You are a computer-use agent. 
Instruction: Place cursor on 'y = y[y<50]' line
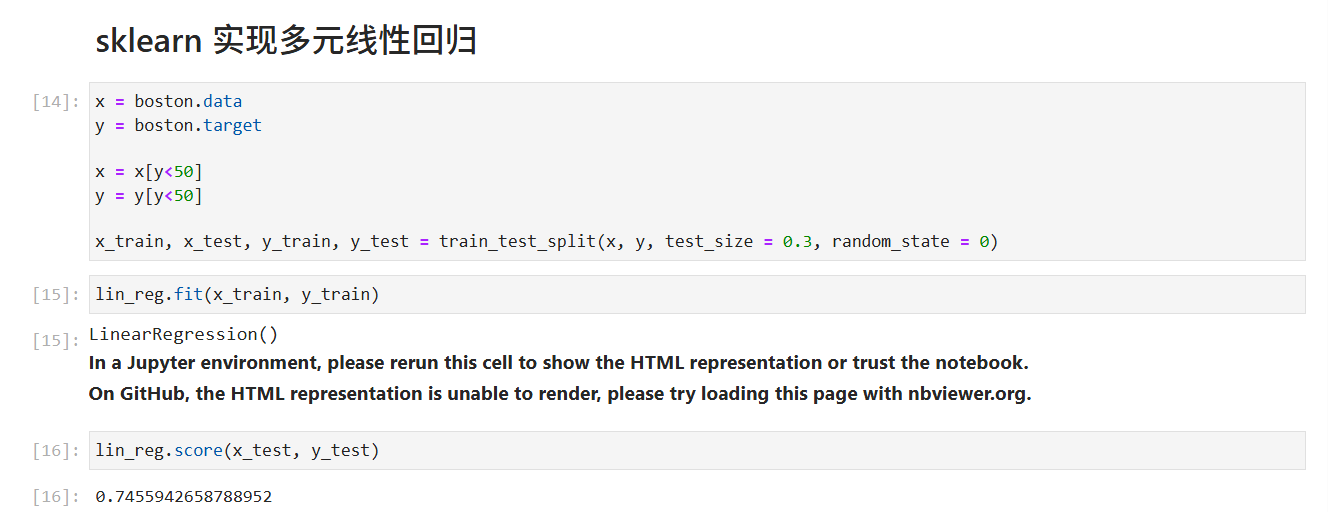pos(149,195)
